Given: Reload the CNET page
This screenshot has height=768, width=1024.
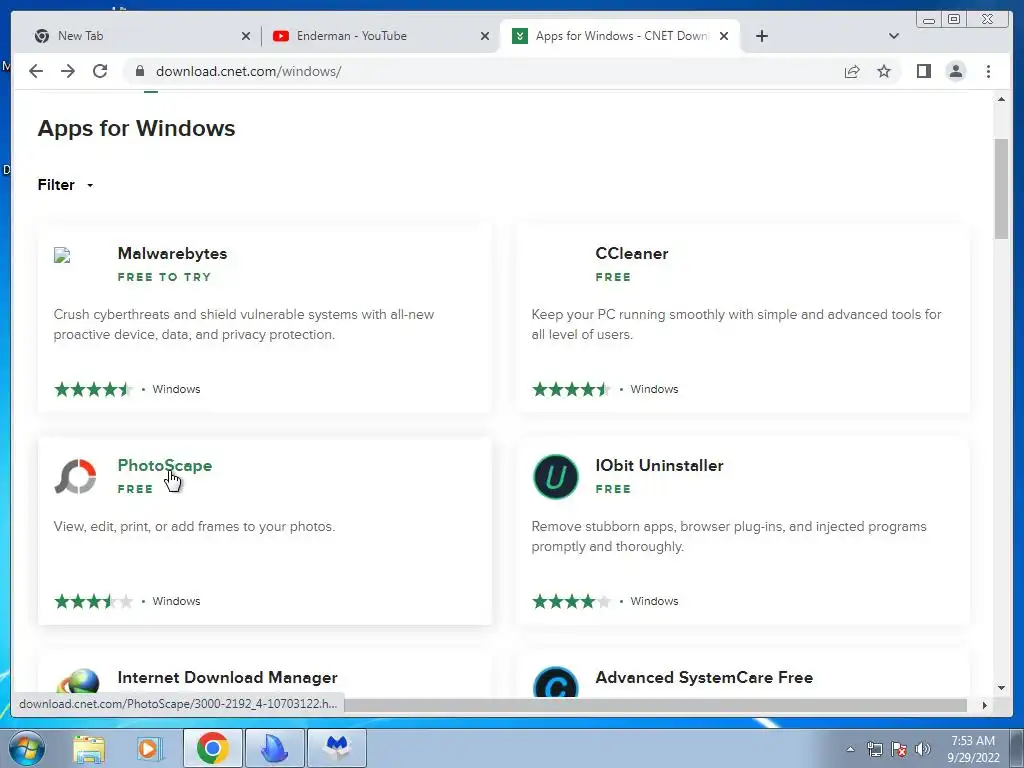Looking at the screenshot, I should (100, 71).
